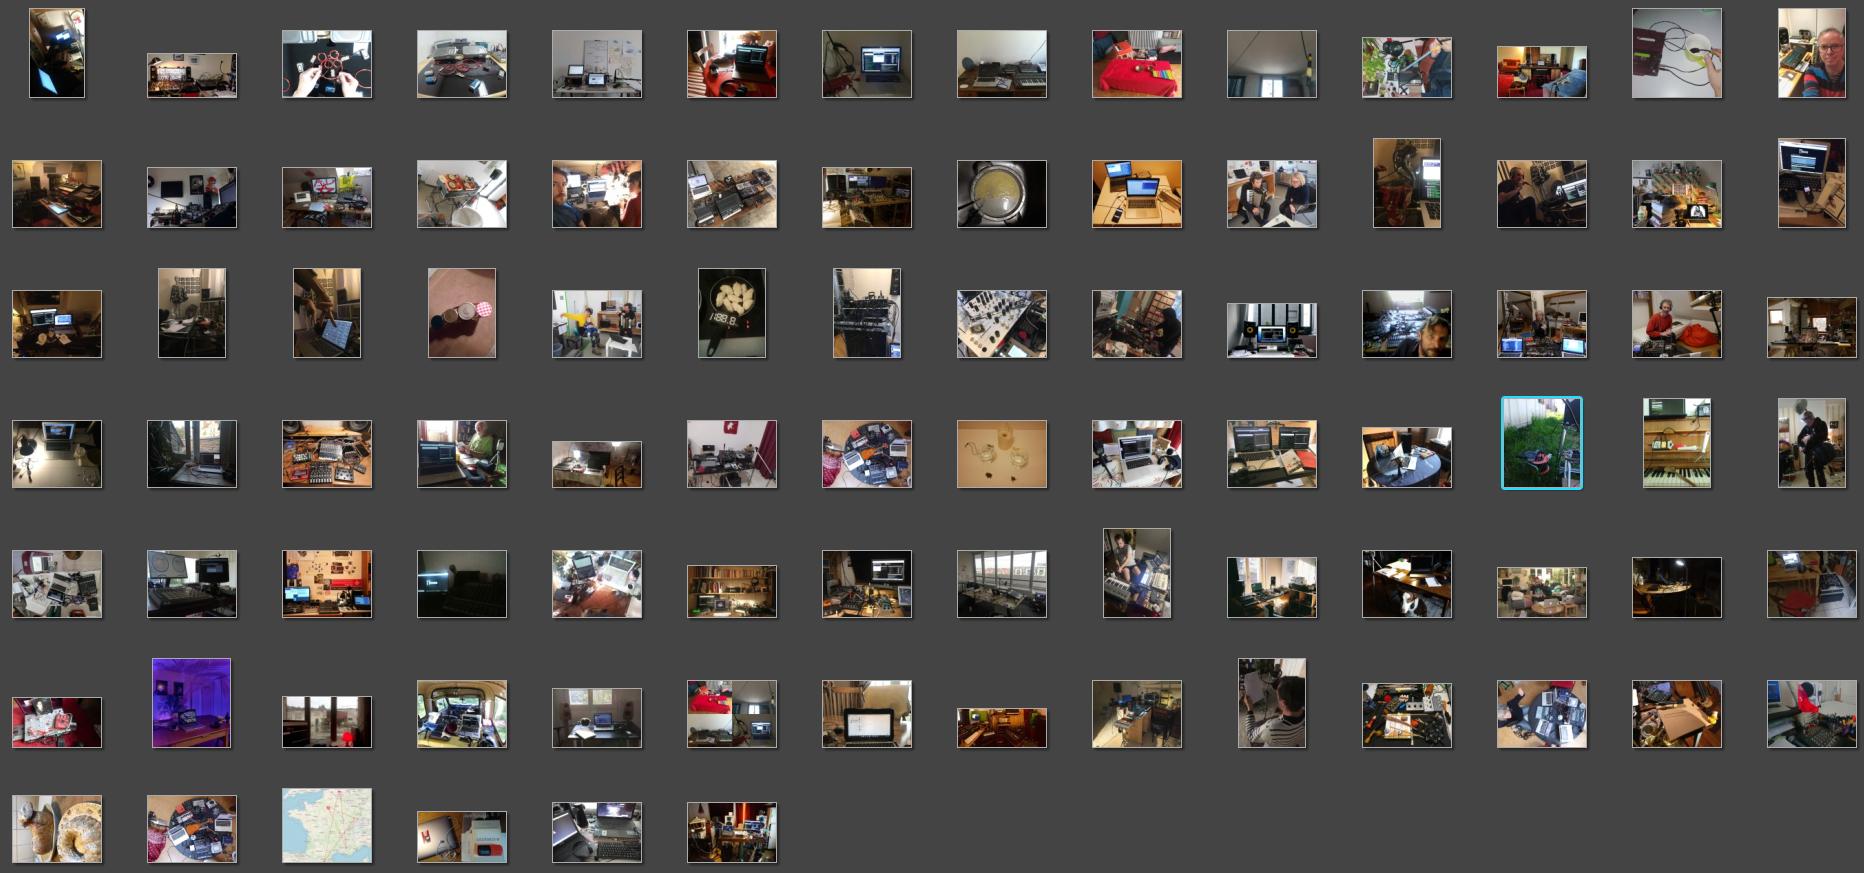Open the child in yellow sweater photo

click(597, 324)
